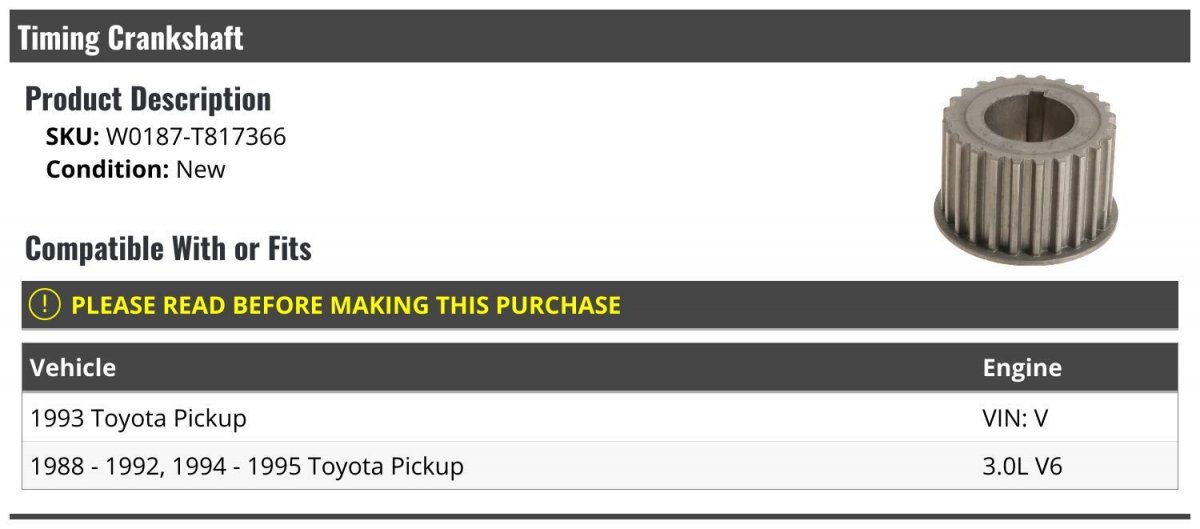The image size is (1200, 529).
Task: Click the Vehicle column header
Action: coord(73,367)
